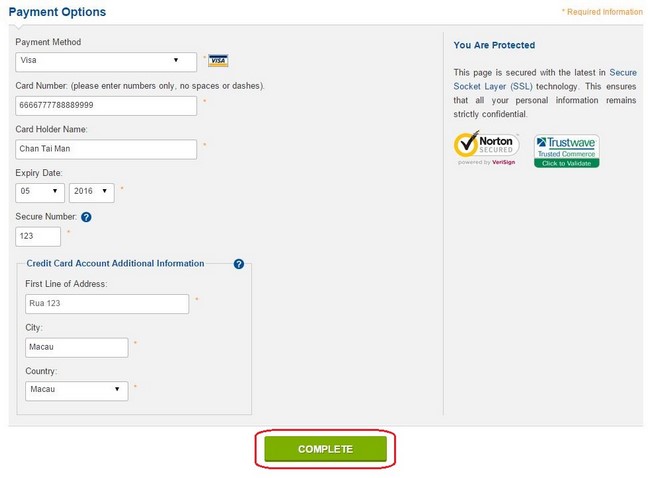
Task: Click the You Are Protected heading
Action: tap(494, 45)
